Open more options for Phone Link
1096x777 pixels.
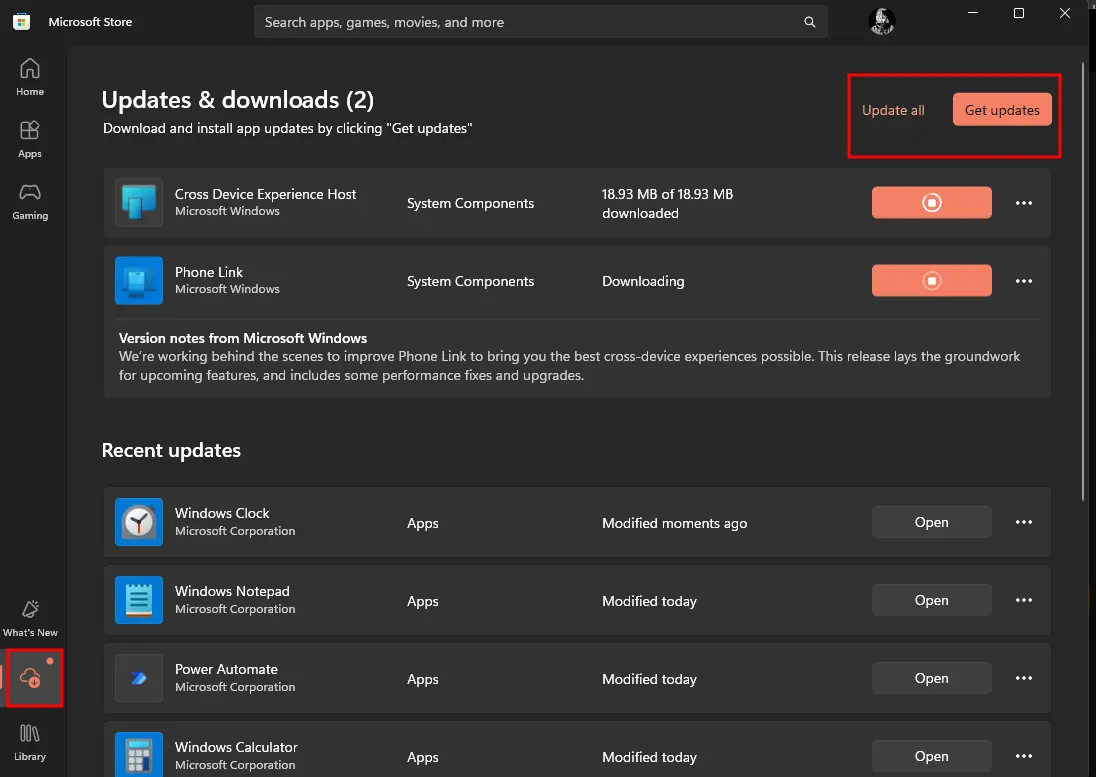coord(1023,281)
